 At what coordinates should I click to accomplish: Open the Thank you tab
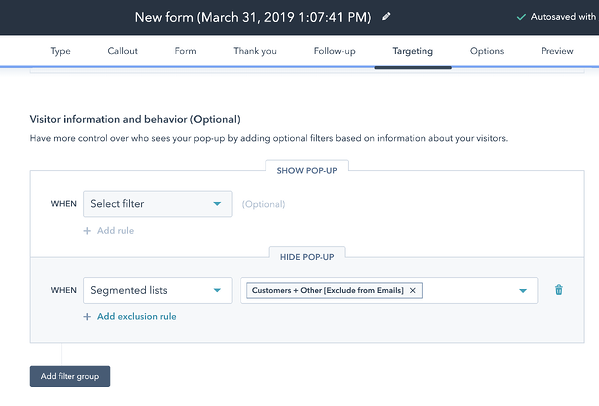(255, 51)
